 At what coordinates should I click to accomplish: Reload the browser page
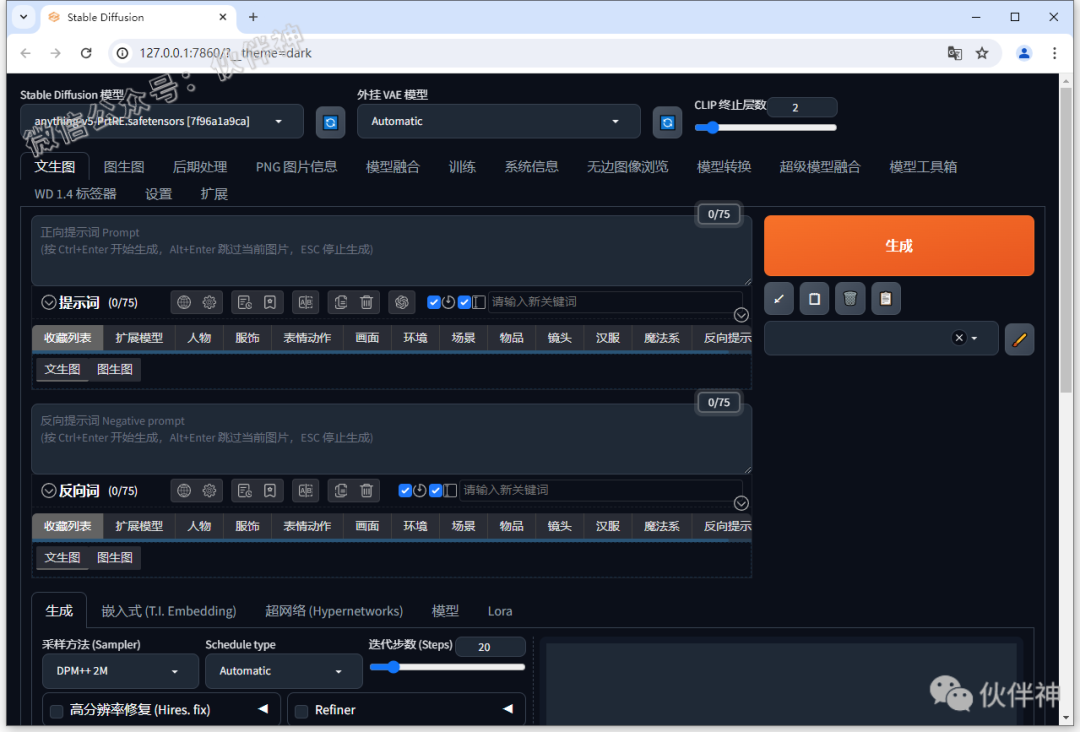(x=86, y=53)
